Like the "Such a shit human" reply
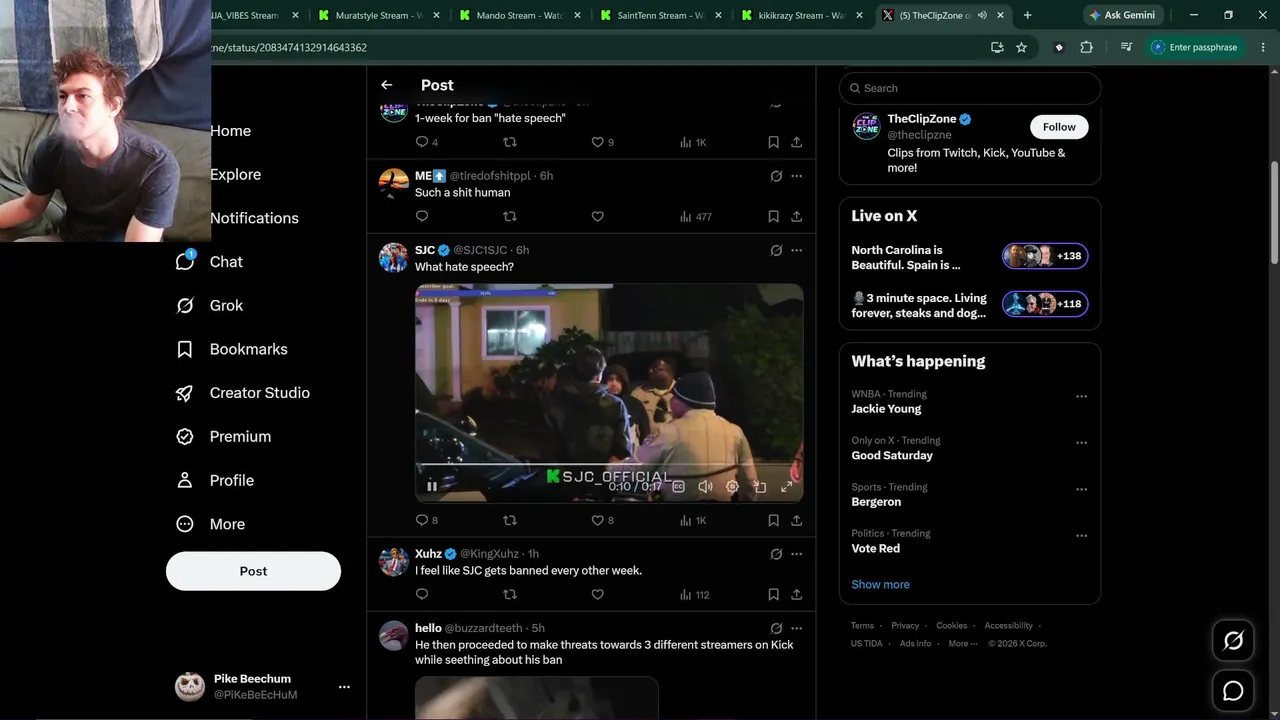 coord(598,216)
